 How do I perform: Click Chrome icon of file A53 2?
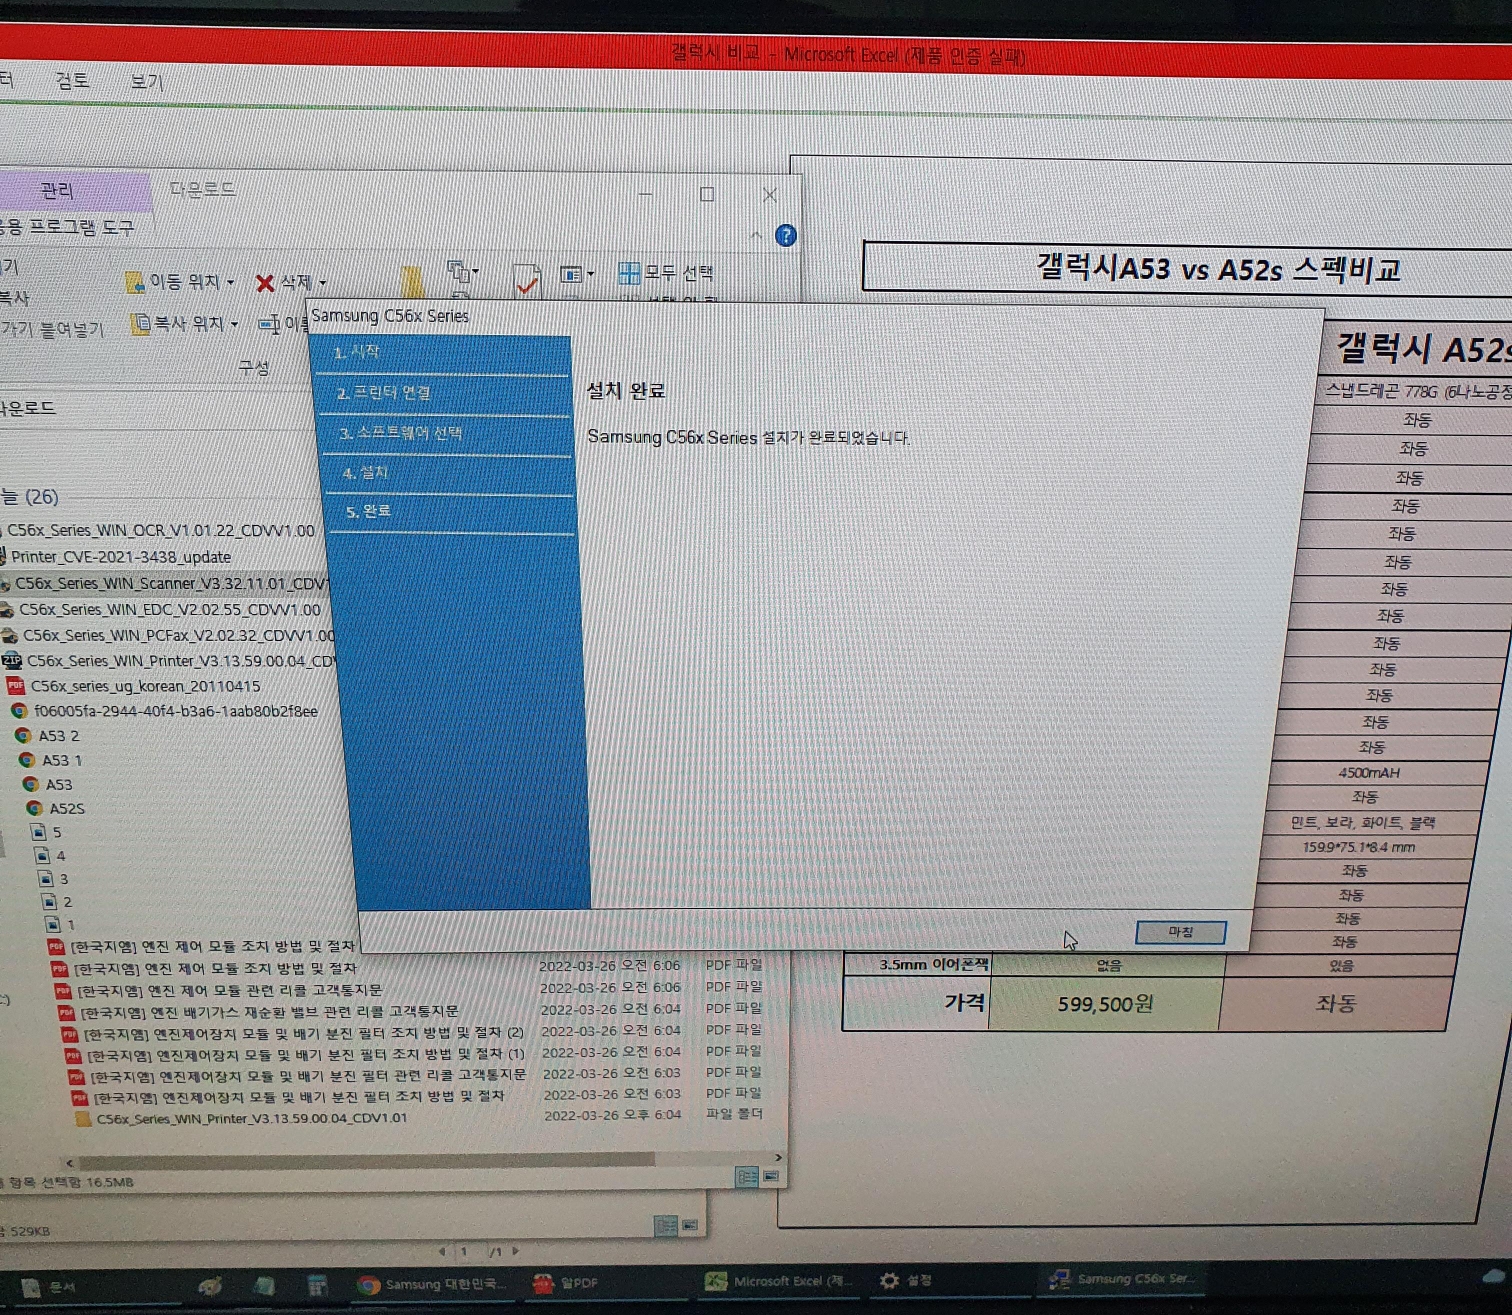[x=23, y=735]
